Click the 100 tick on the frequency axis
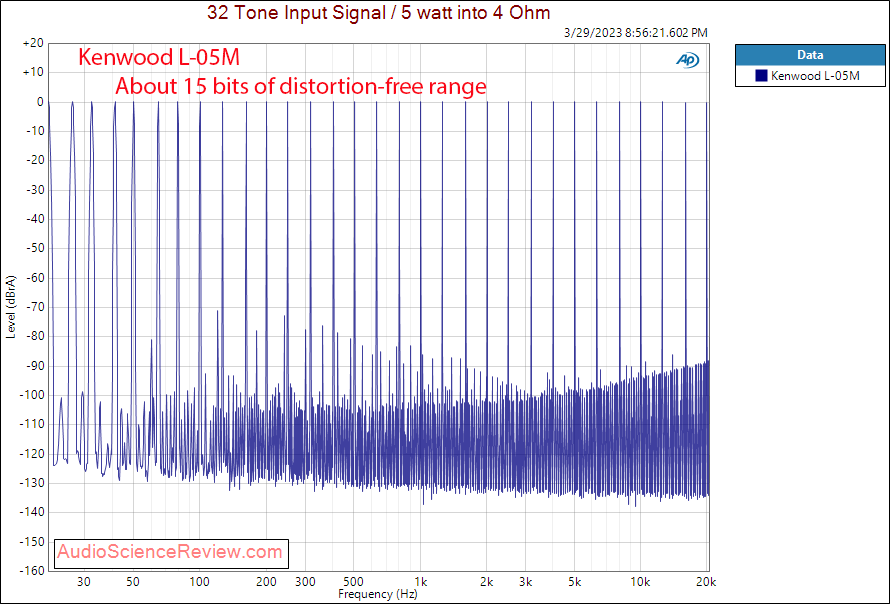This screenshot has height=604, width=890. point(199,582)
